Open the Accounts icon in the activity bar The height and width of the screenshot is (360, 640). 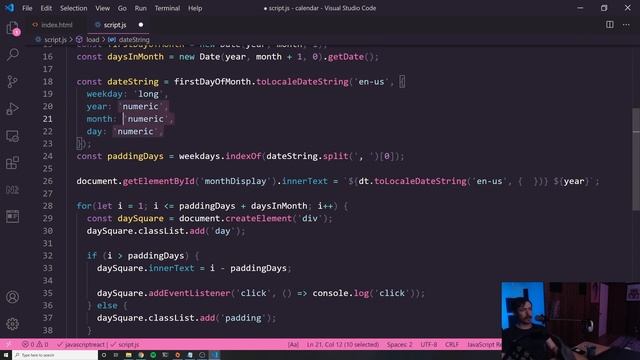[13, 297]
